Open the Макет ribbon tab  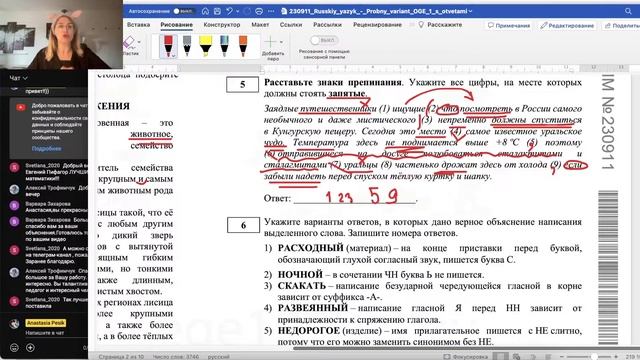click(260, 25)
